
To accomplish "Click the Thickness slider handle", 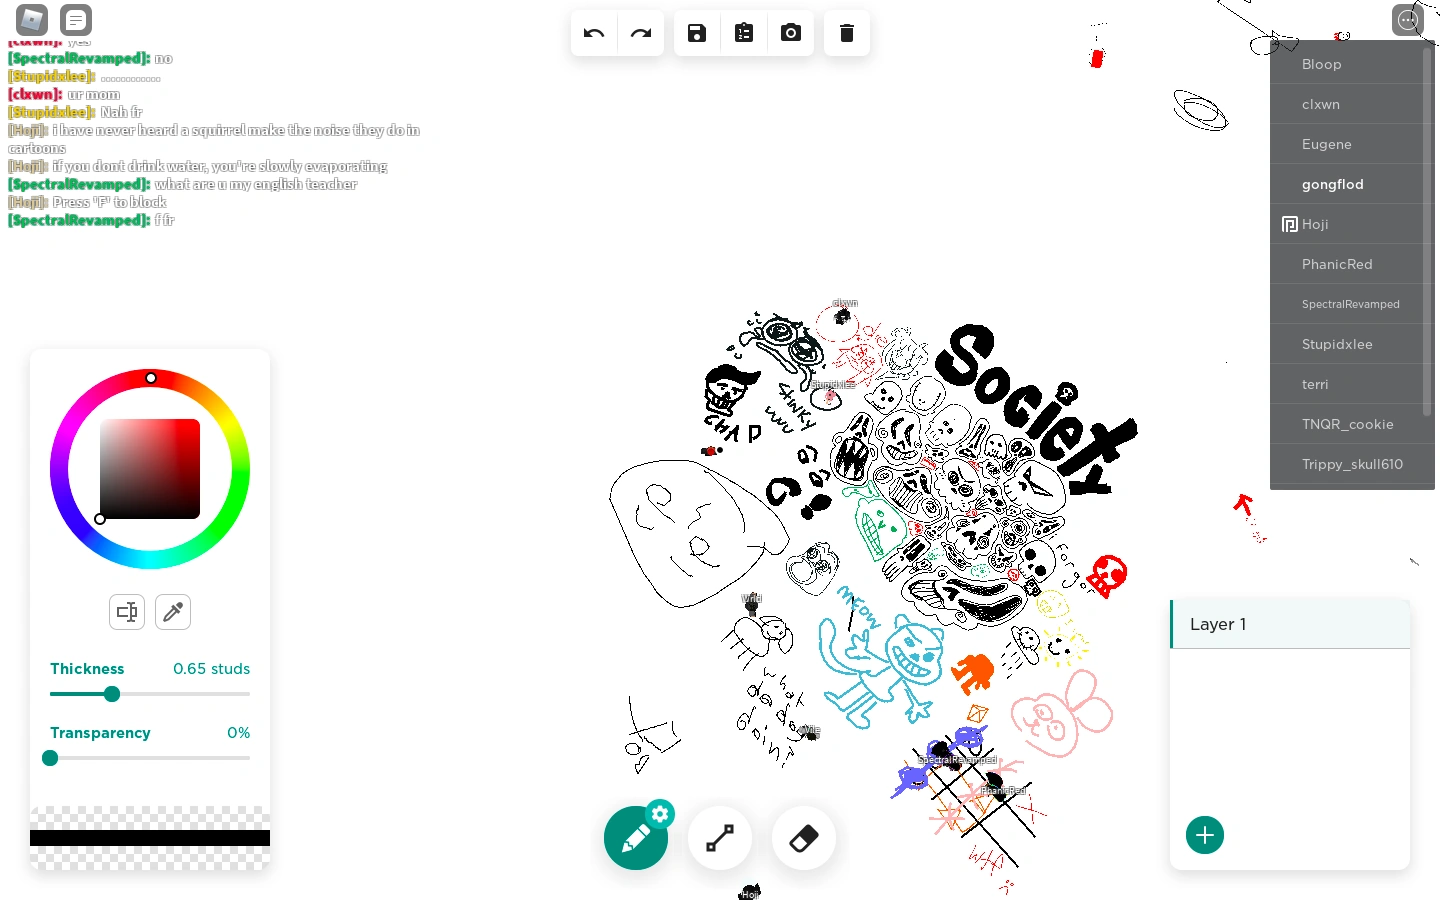I will click(x=112, y=694).
